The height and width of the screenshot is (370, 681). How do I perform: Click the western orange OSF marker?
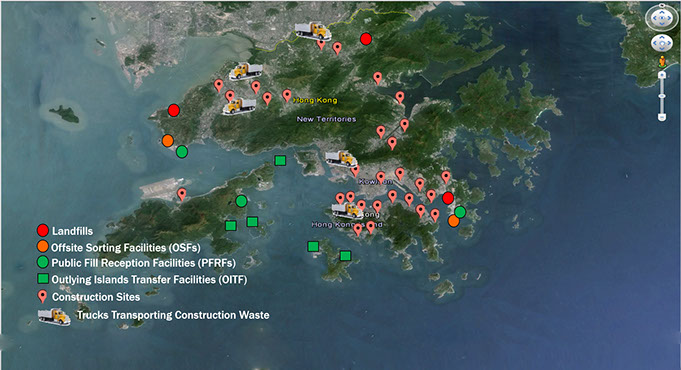click(168, 141)
